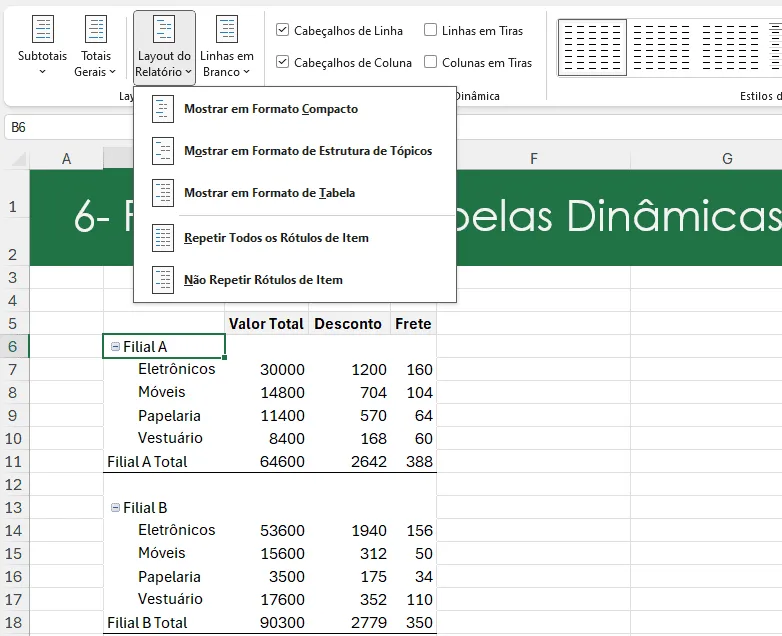Viewport: 782px width, 636px height.
Task: Click the compact format icon in menu
Action: click(x=163, y=109)
